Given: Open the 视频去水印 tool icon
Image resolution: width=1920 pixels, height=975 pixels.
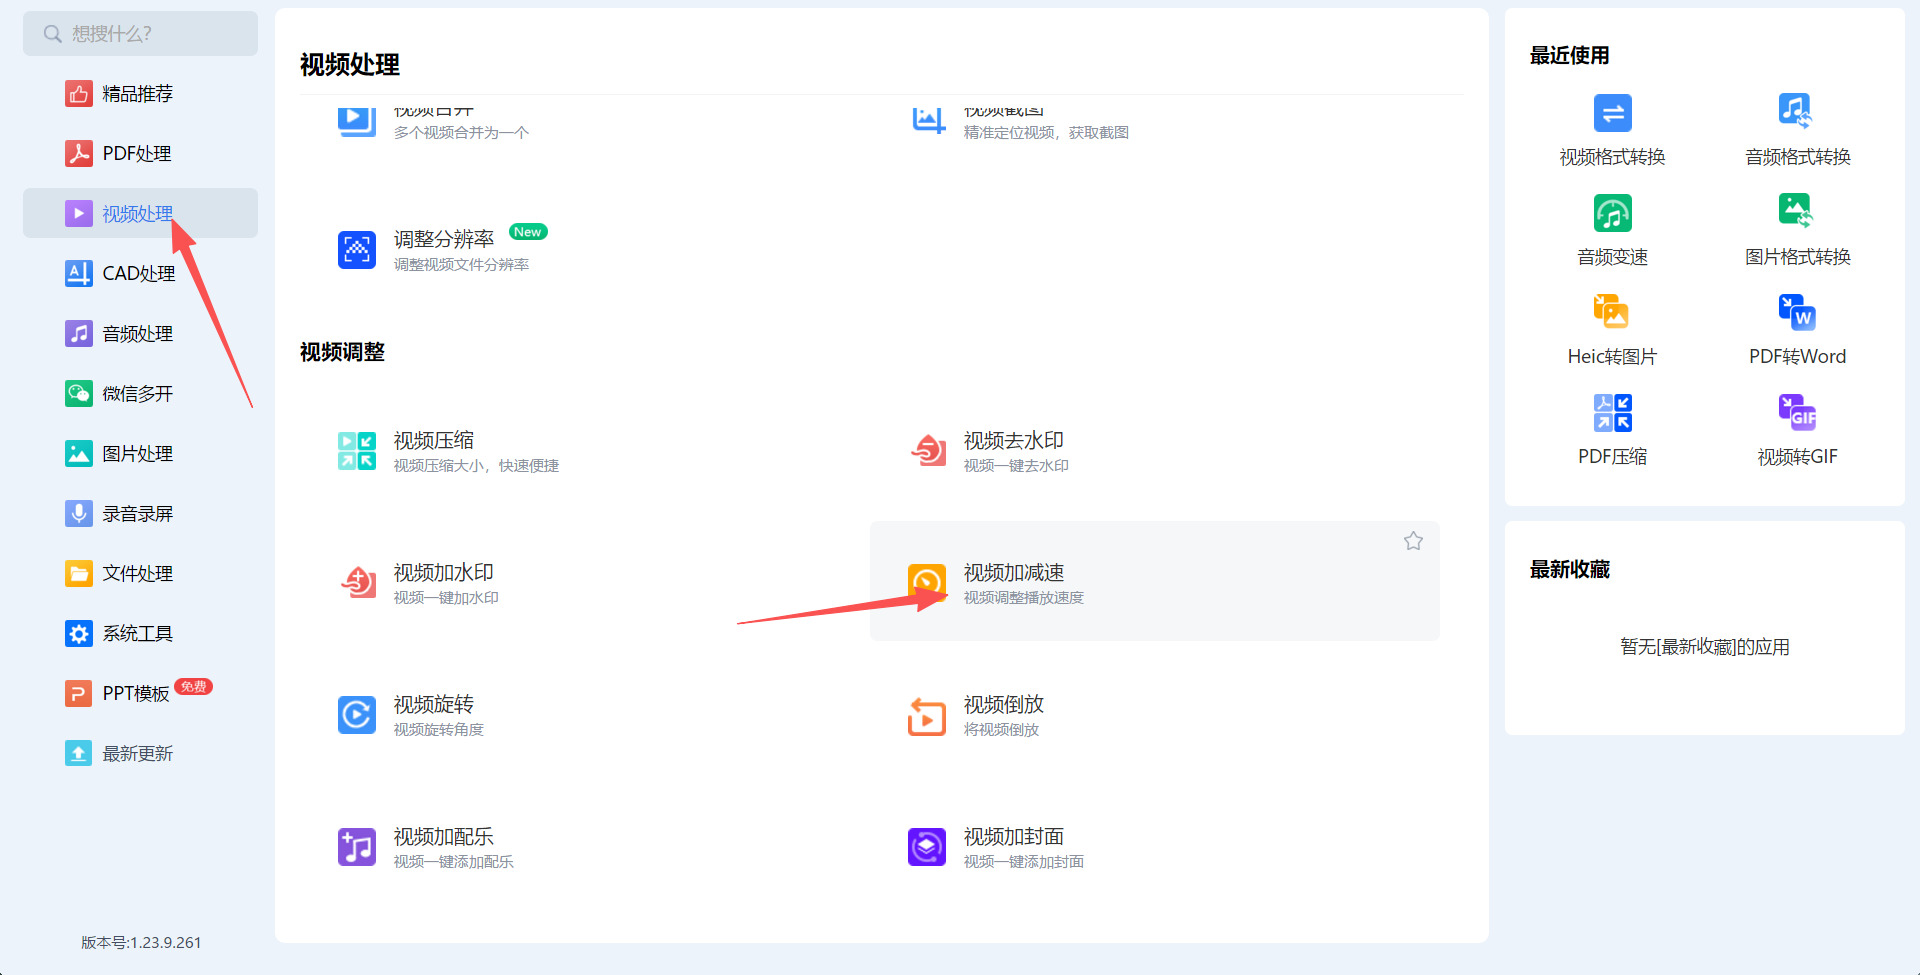Looking at the screenshot, I should click(x=927, y=451).
